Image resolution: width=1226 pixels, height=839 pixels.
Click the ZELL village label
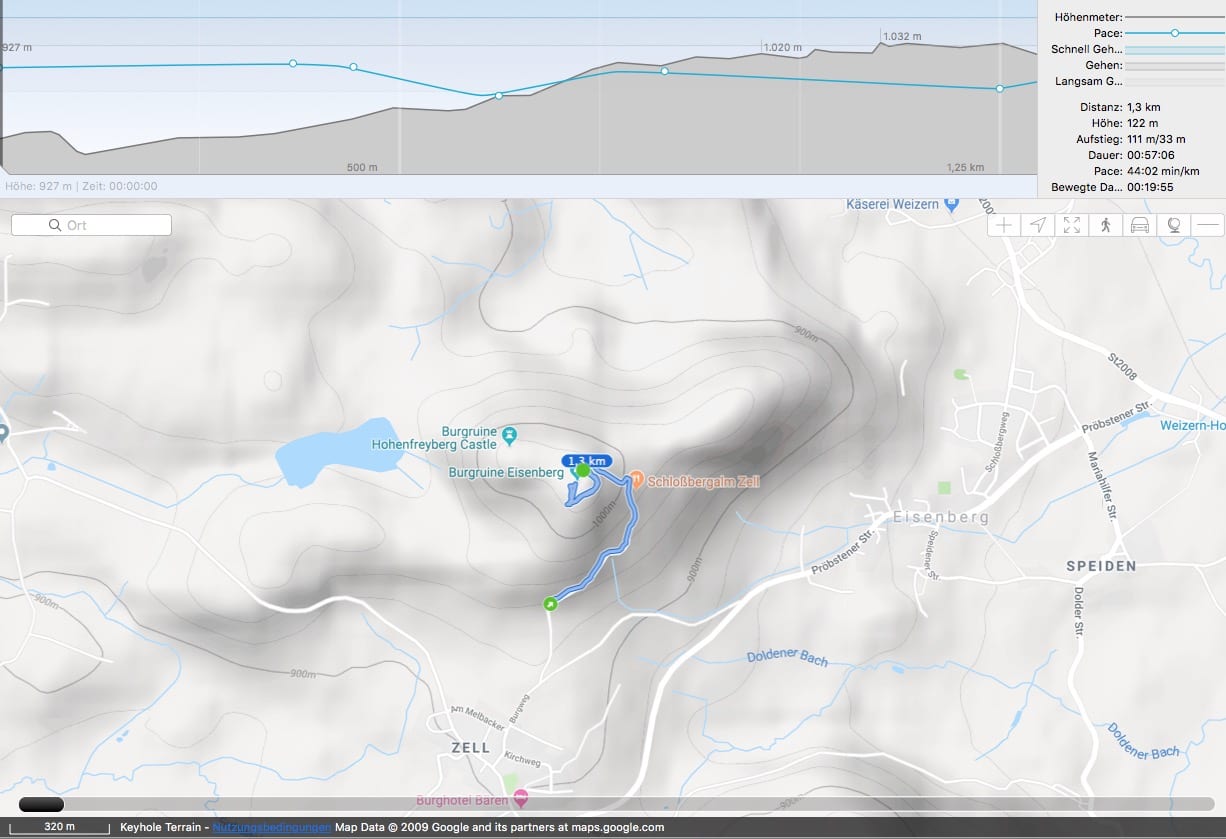[x=471, y=748]
